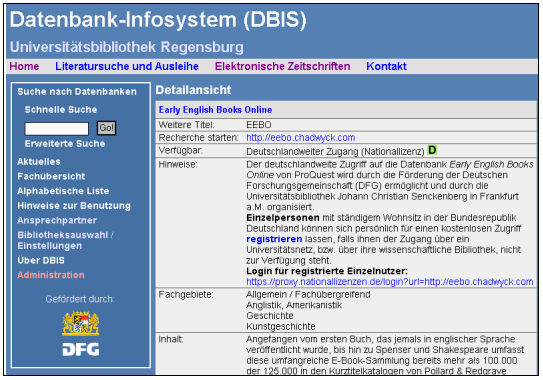Open the Administration link
The image size is (543, 380).
[51, 275]
